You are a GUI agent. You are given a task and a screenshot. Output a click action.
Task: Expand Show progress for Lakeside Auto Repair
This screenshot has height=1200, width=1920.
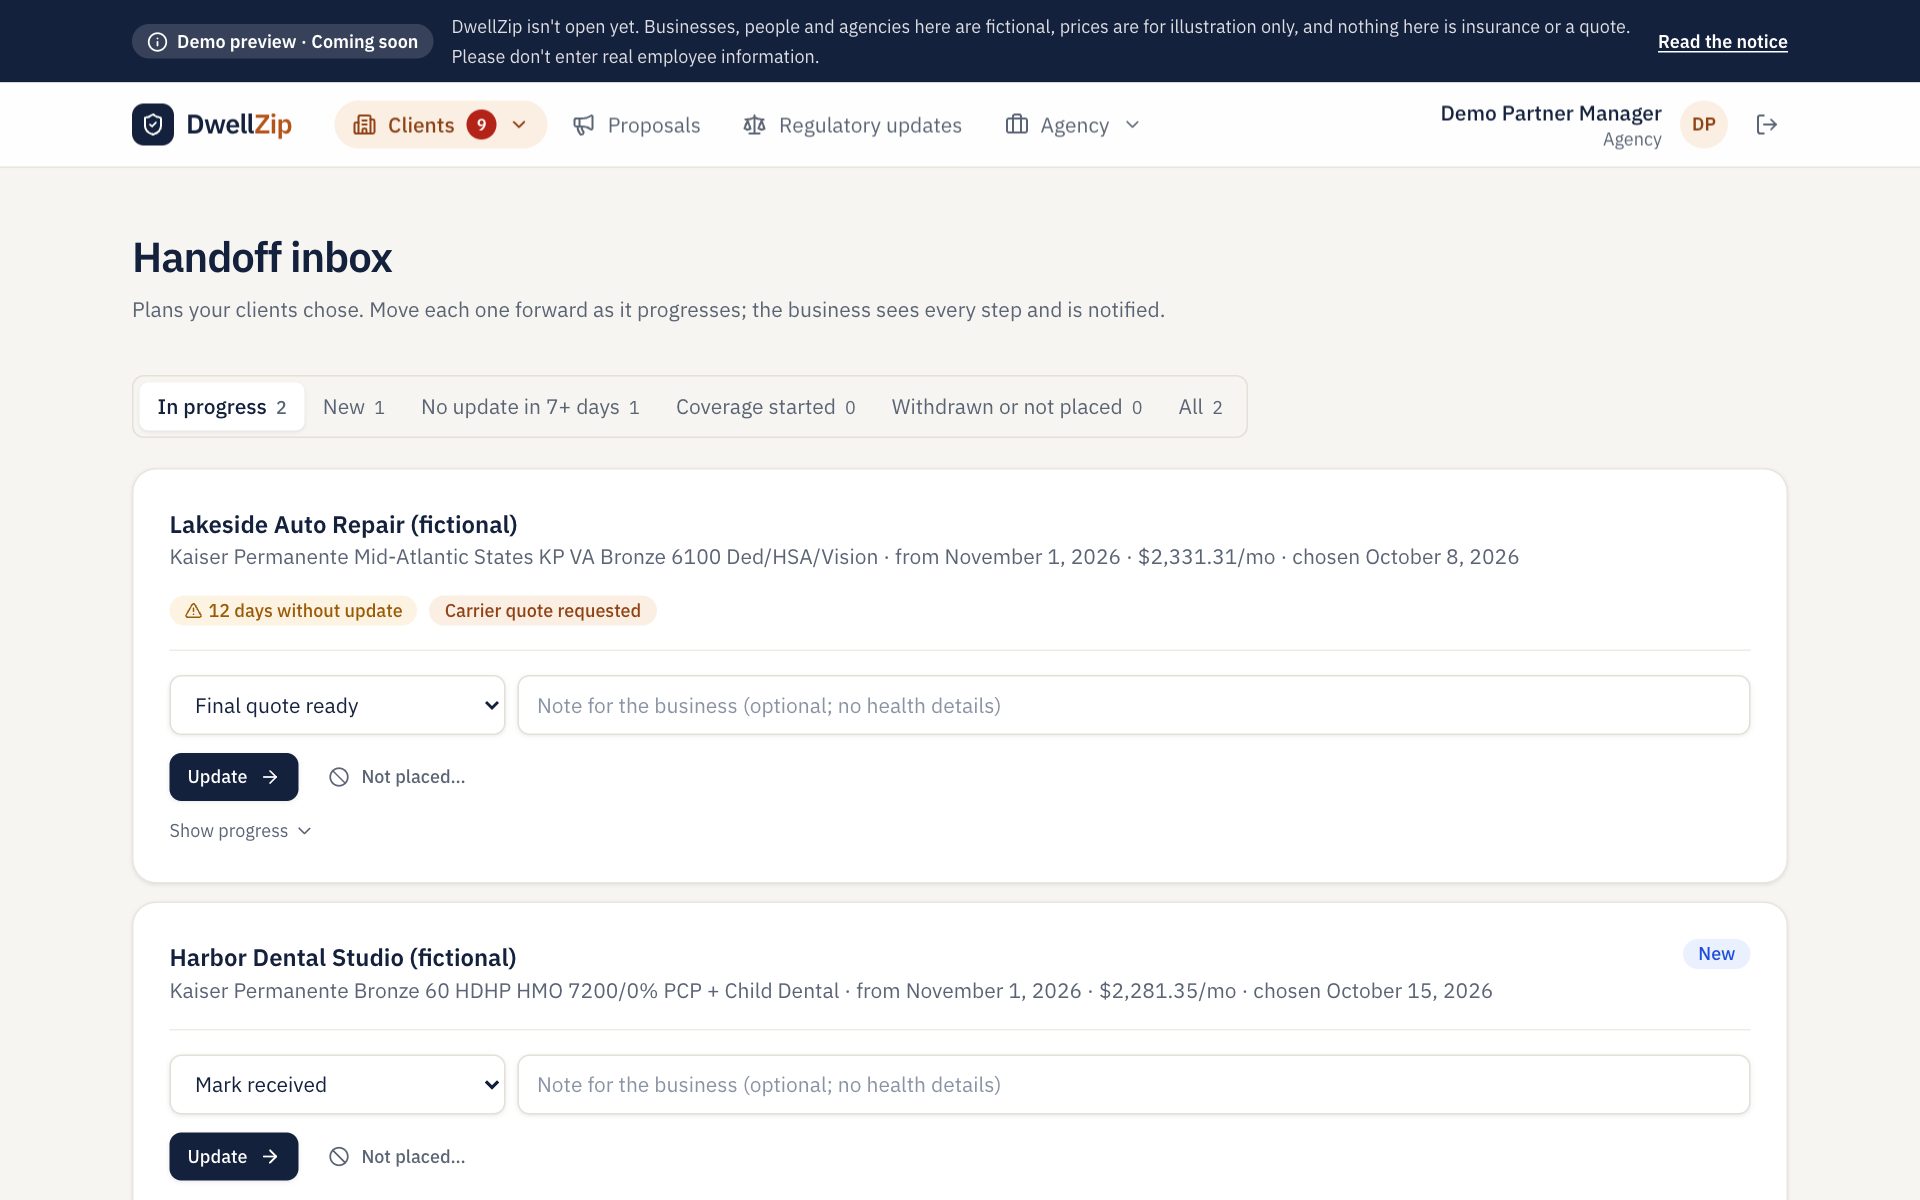[241, 831]
